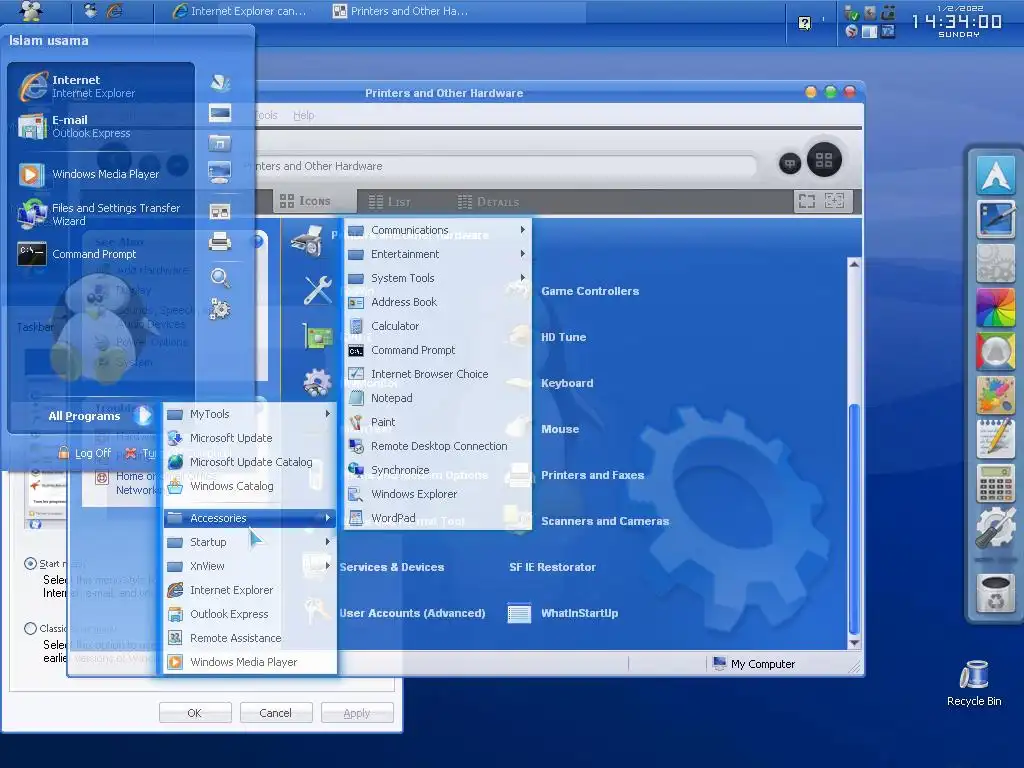Switch to the List view tab
This screenshot has height=768, width=1024.
coord(390,202)
